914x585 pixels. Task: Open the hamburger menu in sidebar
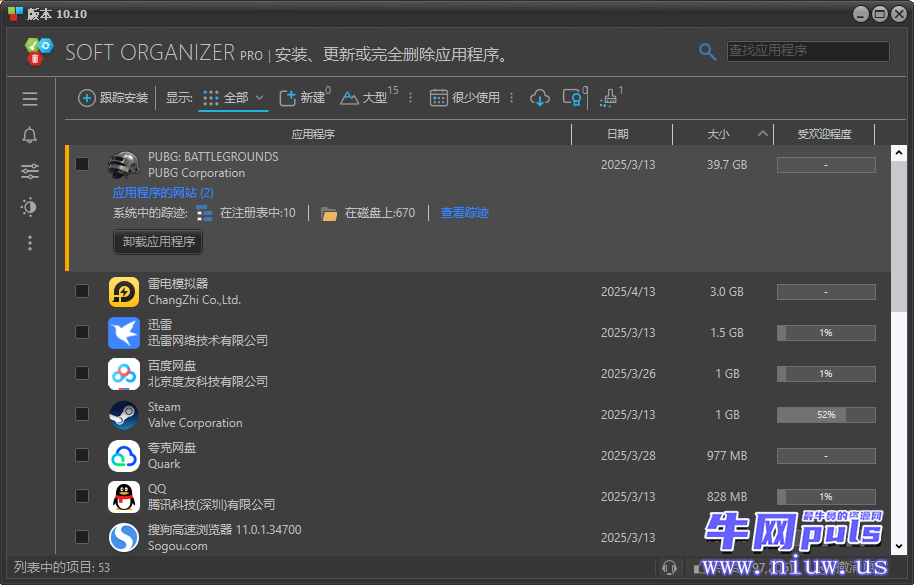pyautogui.click(x=30, y=98)
